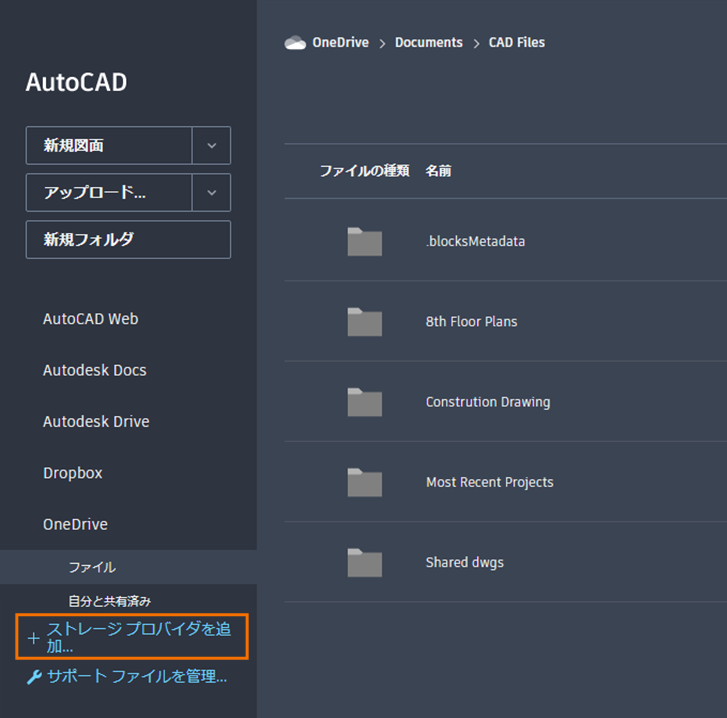Viewport: 727px width, 718px height.
Task: Click the Most Recent Projects folder icon
Action: [364, 482]
